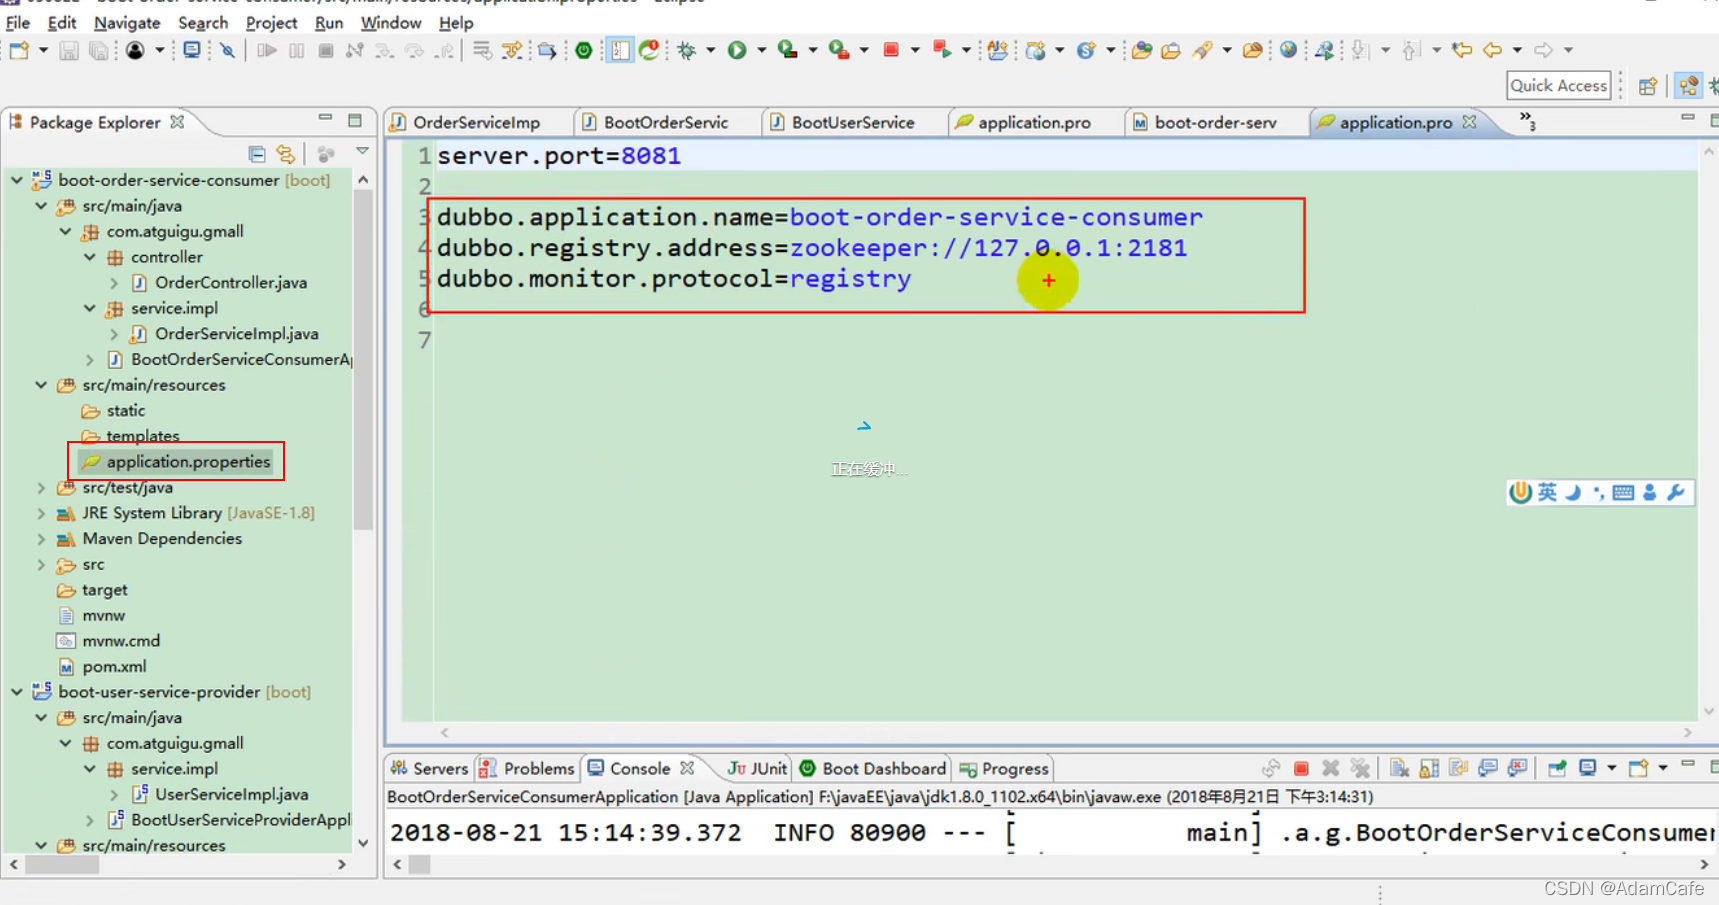Click Remove Launch gray X in console

[x=1330, y=768]
